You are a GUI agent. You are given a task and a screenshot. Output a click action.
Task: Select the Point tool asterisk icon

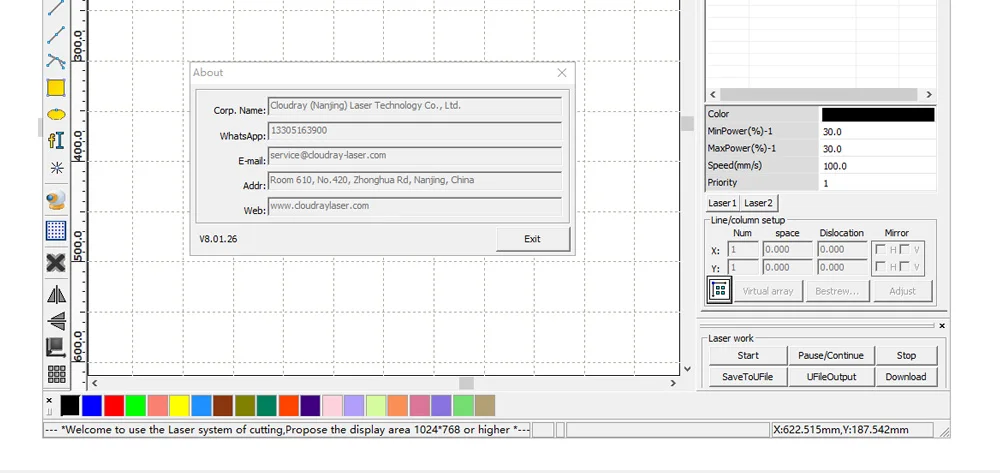[56, 168]
